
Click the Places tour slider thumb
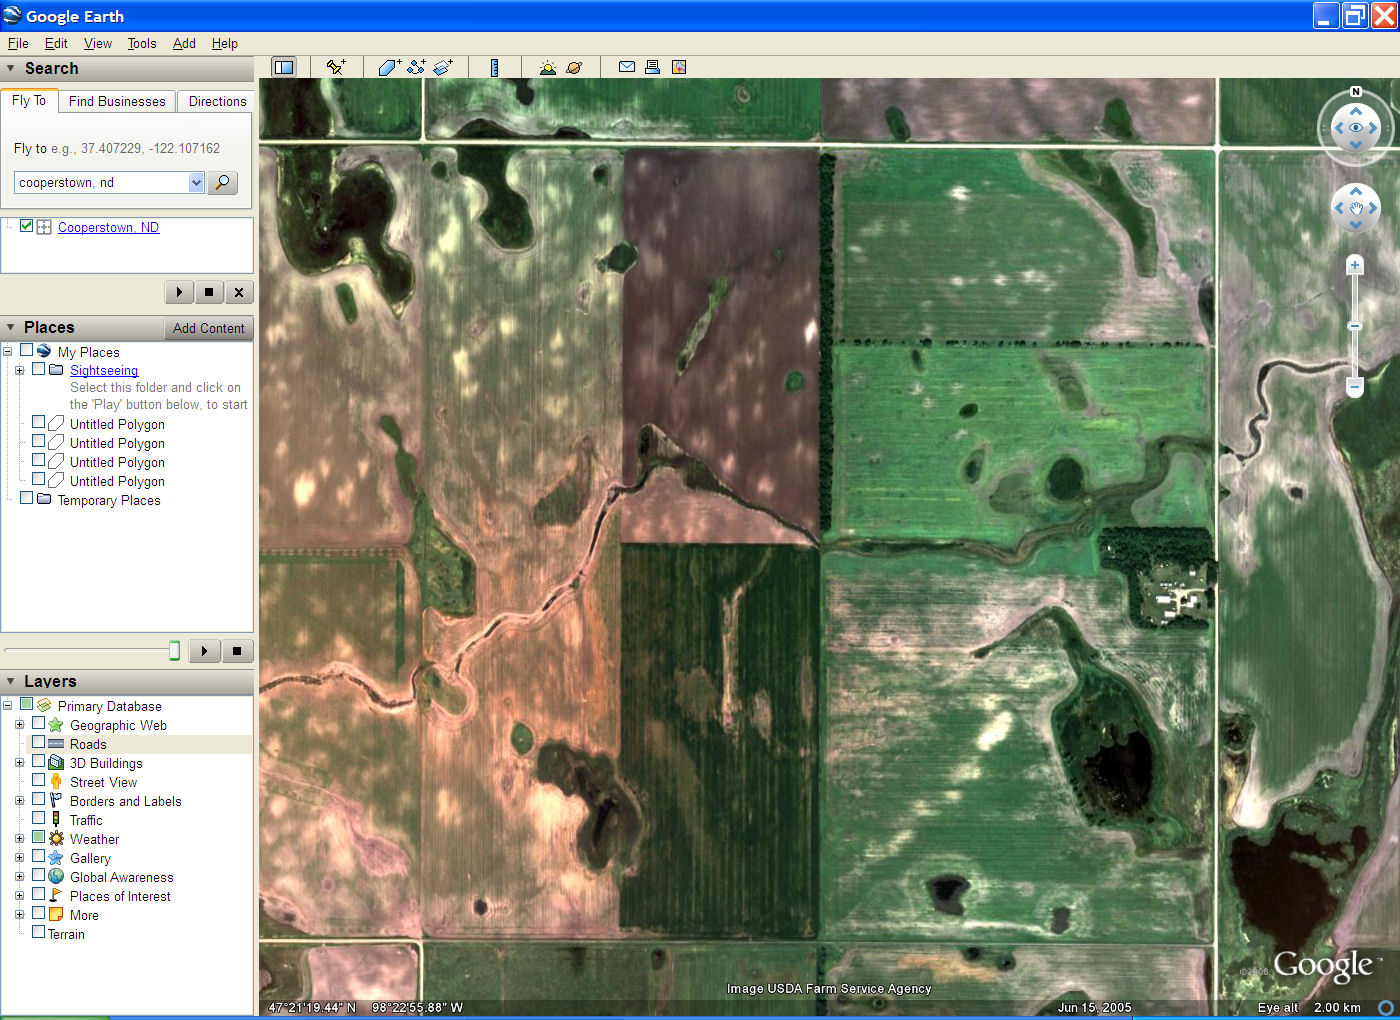pyautogui.click(x=174, y=651)
